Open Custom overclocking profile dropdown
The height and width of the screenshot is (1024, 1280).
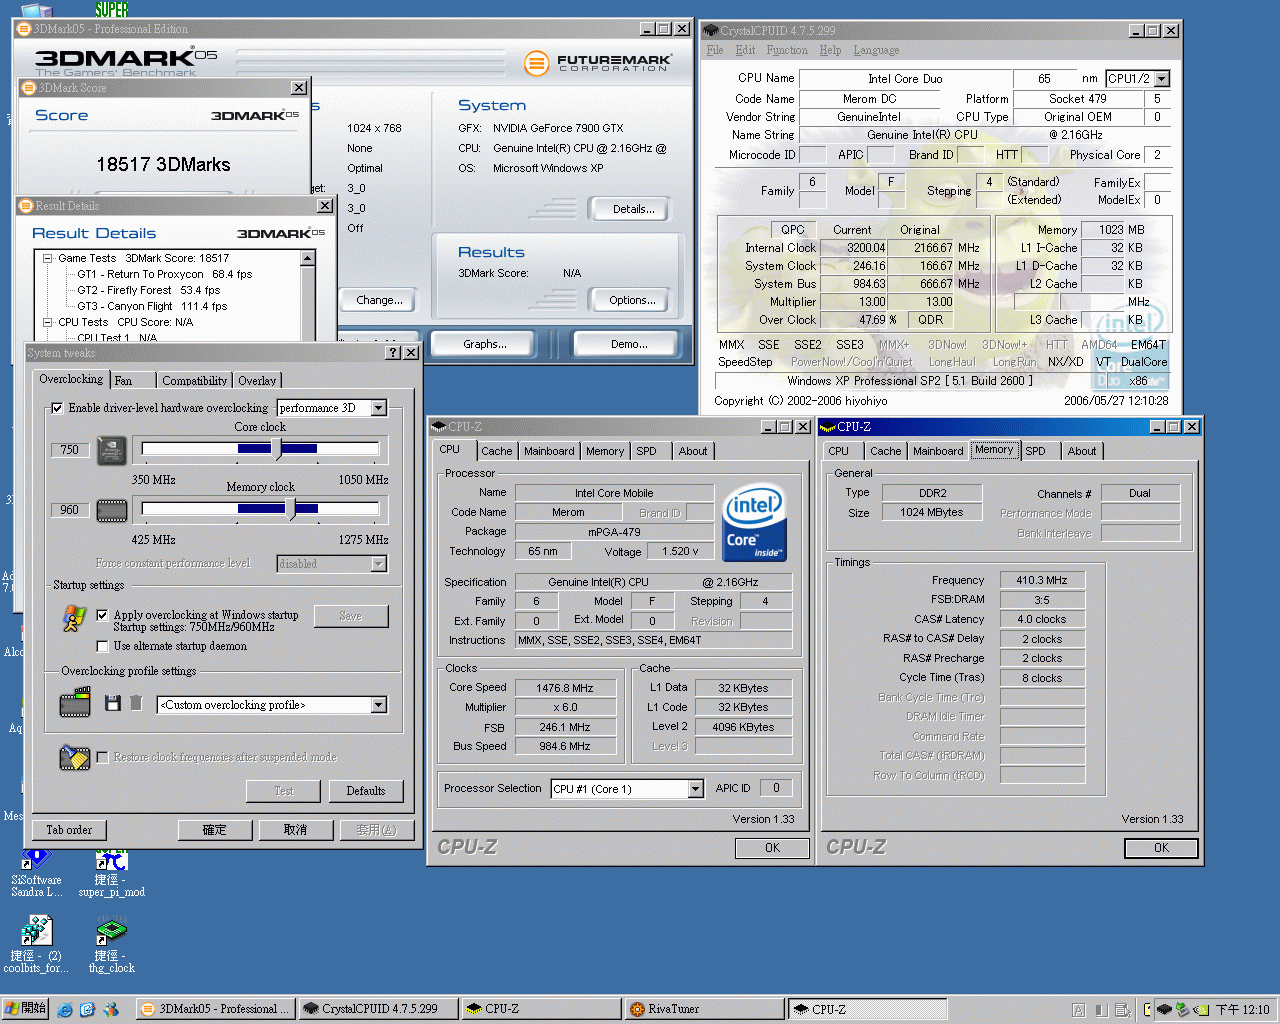pyautogui.click(x=379, y=705)
